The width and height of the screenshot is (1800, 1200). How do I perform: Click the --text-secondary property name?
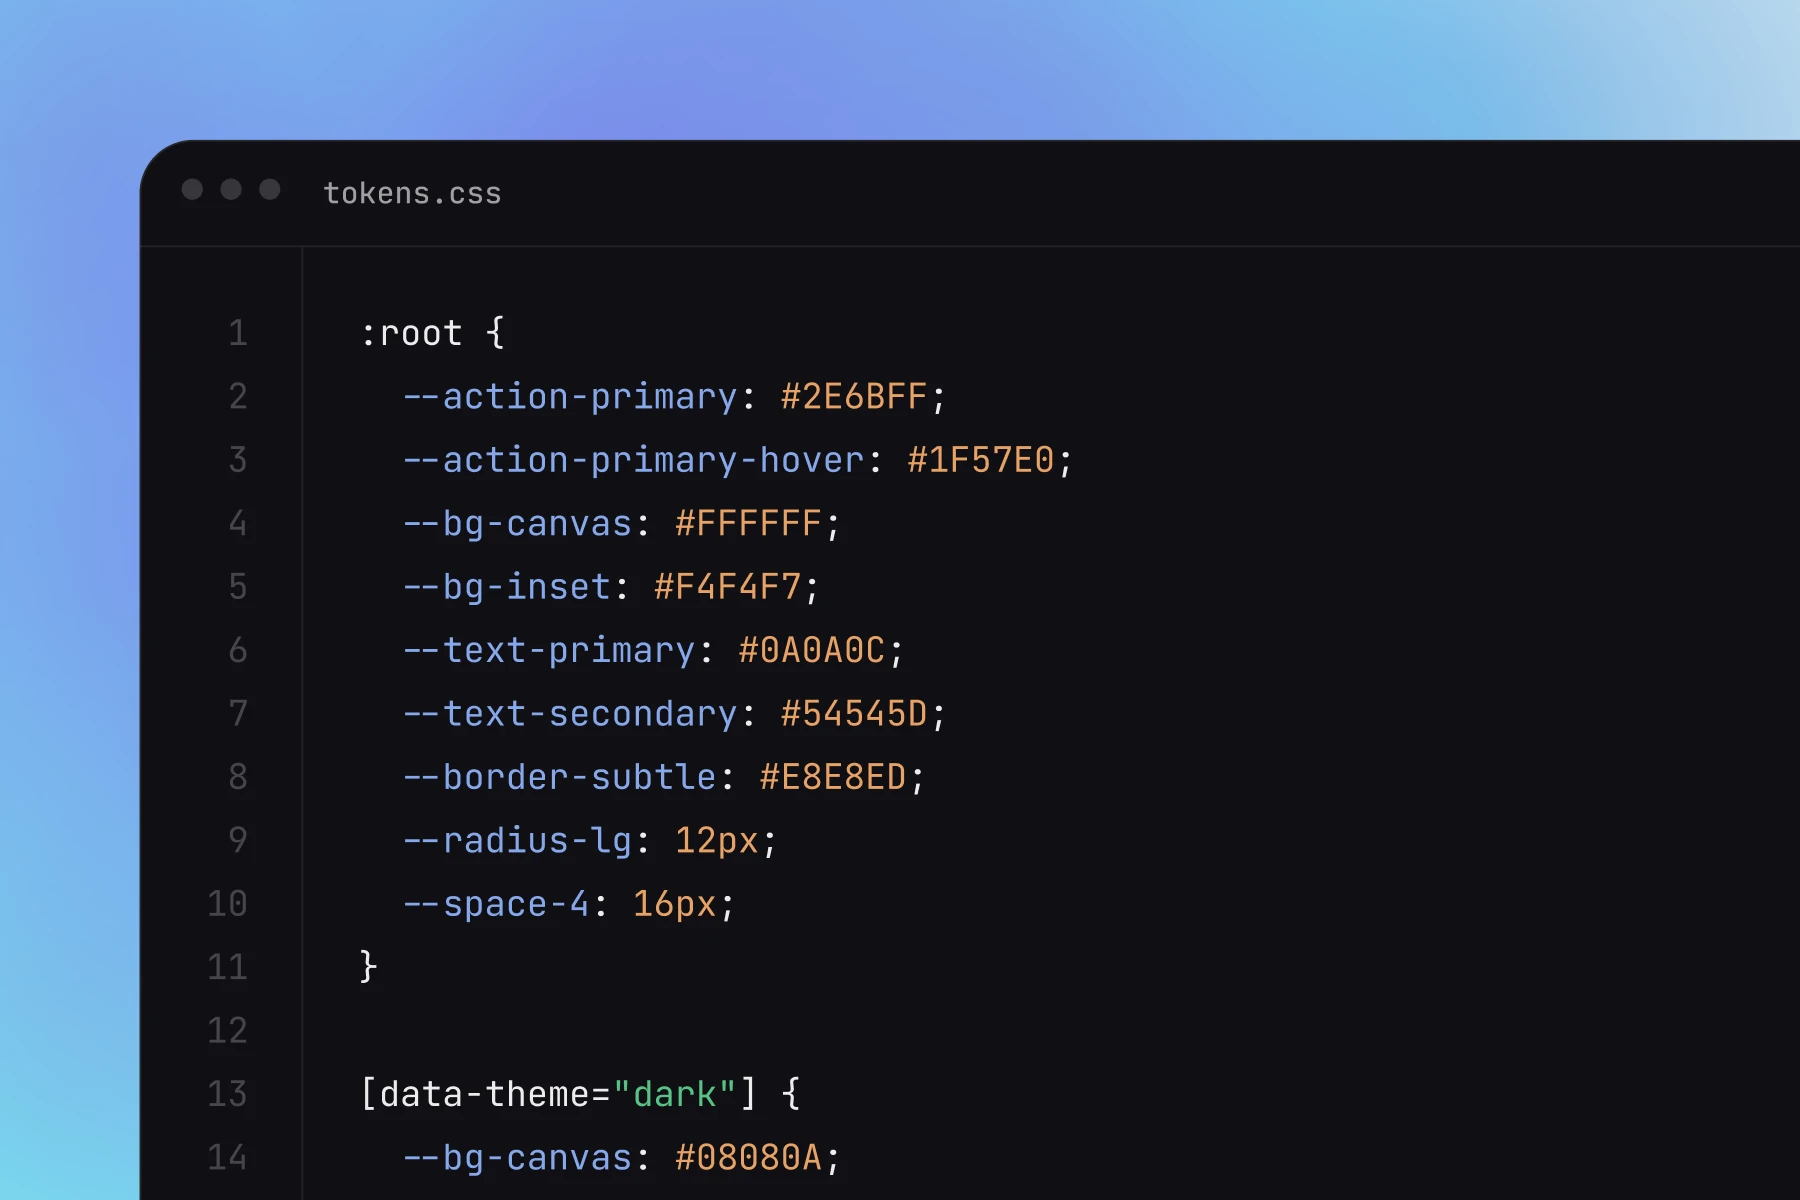(x=570, y=714)
